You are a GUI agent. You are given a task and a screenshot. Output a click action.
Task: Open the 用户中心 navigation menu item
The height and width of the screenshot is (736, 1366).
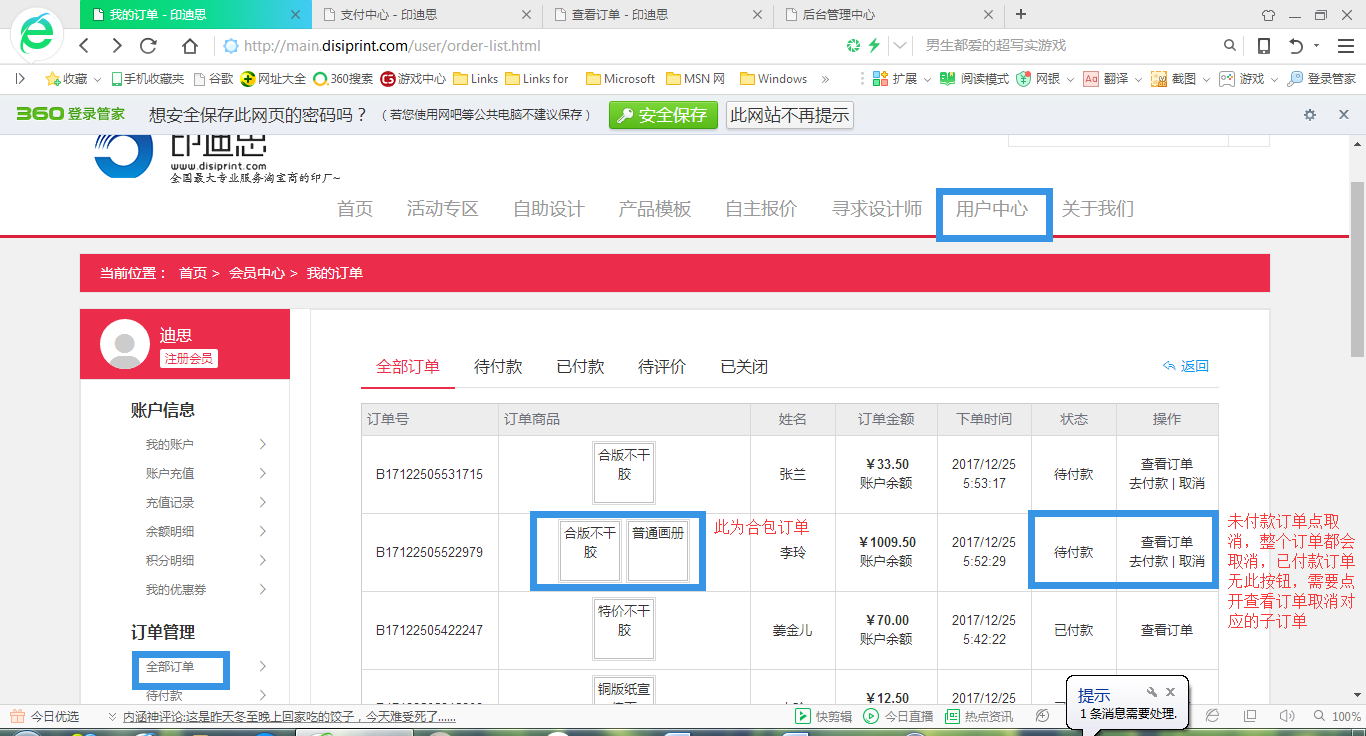point(991,209)
